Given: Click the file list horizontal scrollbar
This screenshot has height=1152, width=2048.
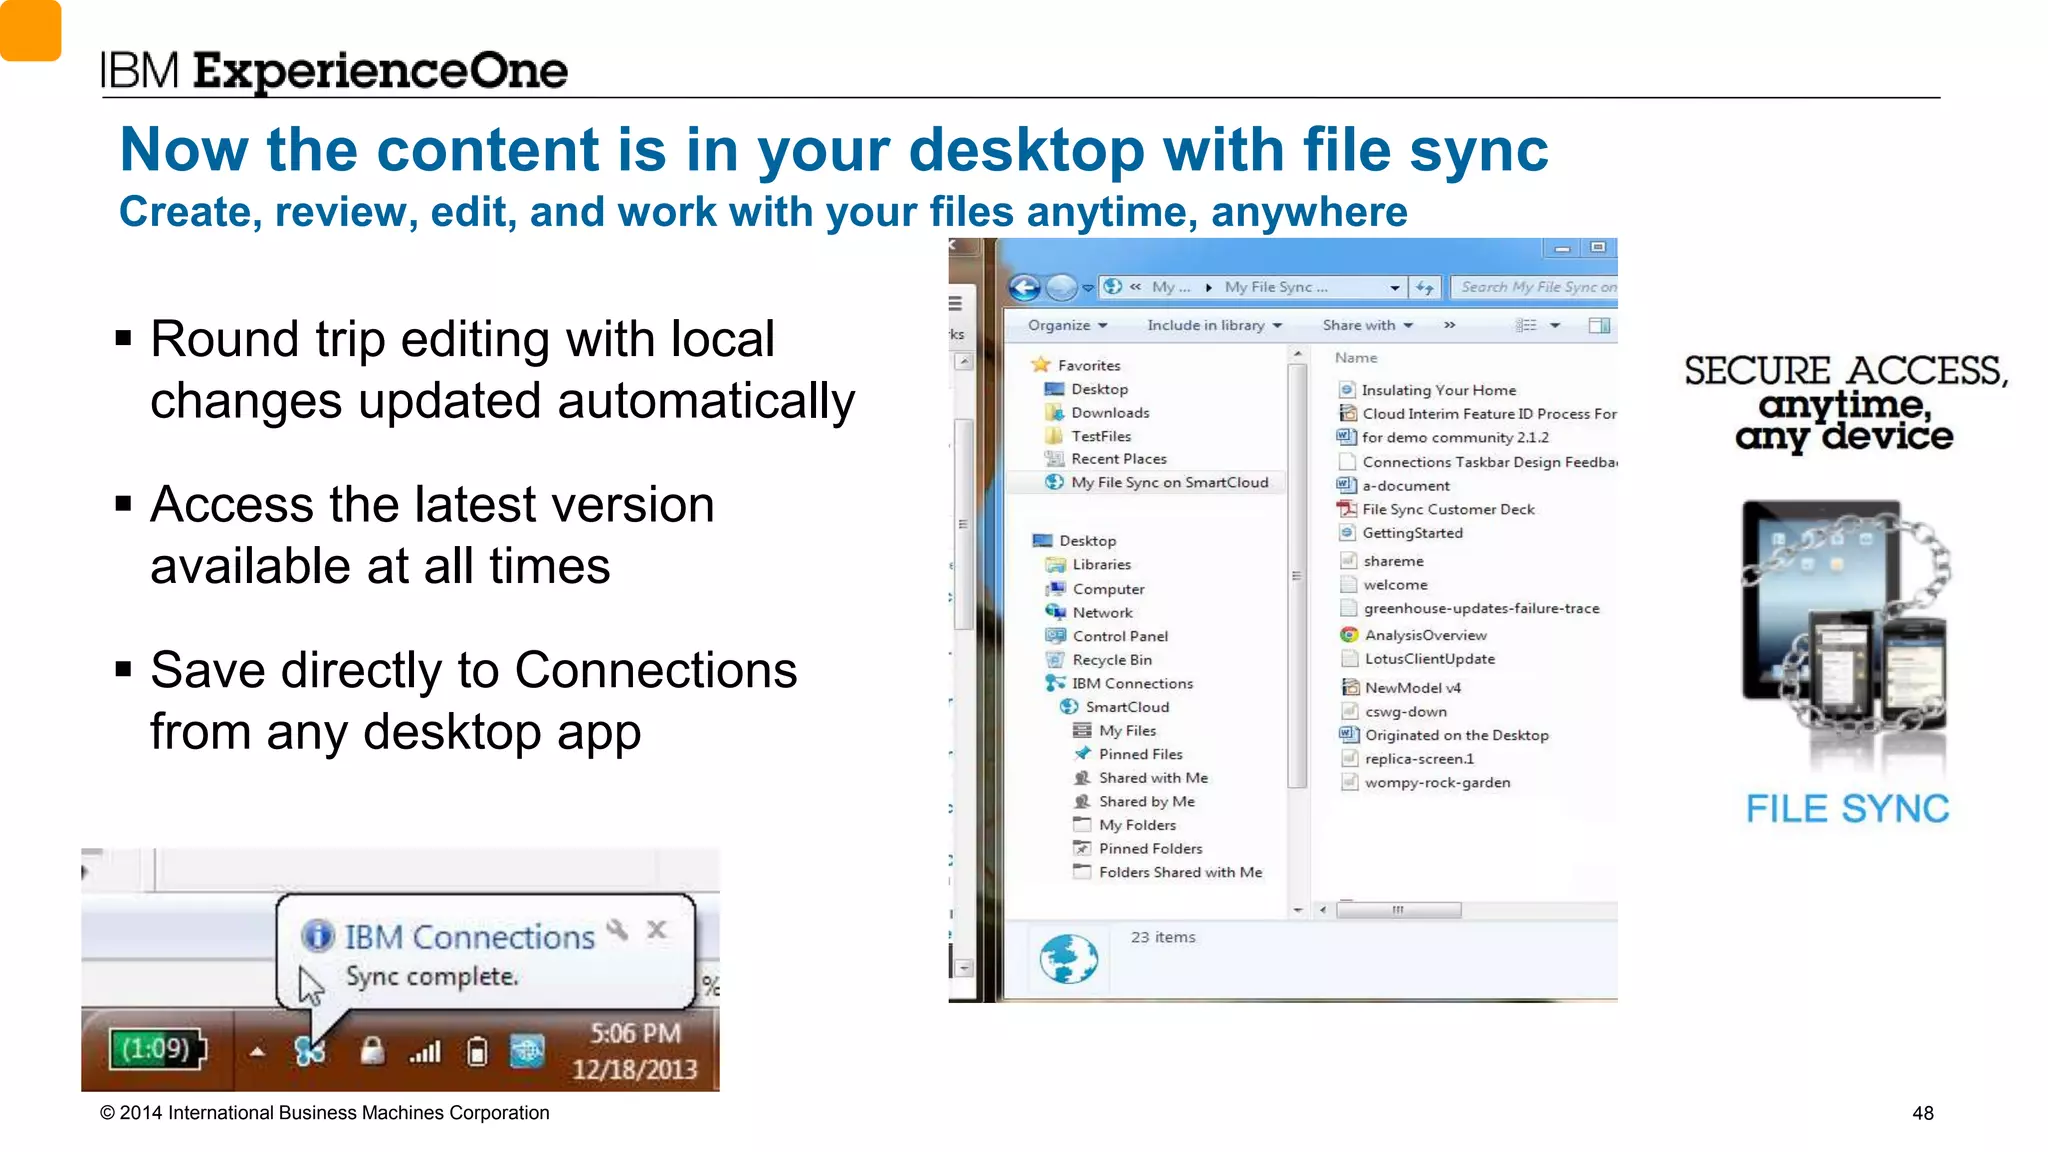Looking at the screenshot, I should click(1398, 910).
